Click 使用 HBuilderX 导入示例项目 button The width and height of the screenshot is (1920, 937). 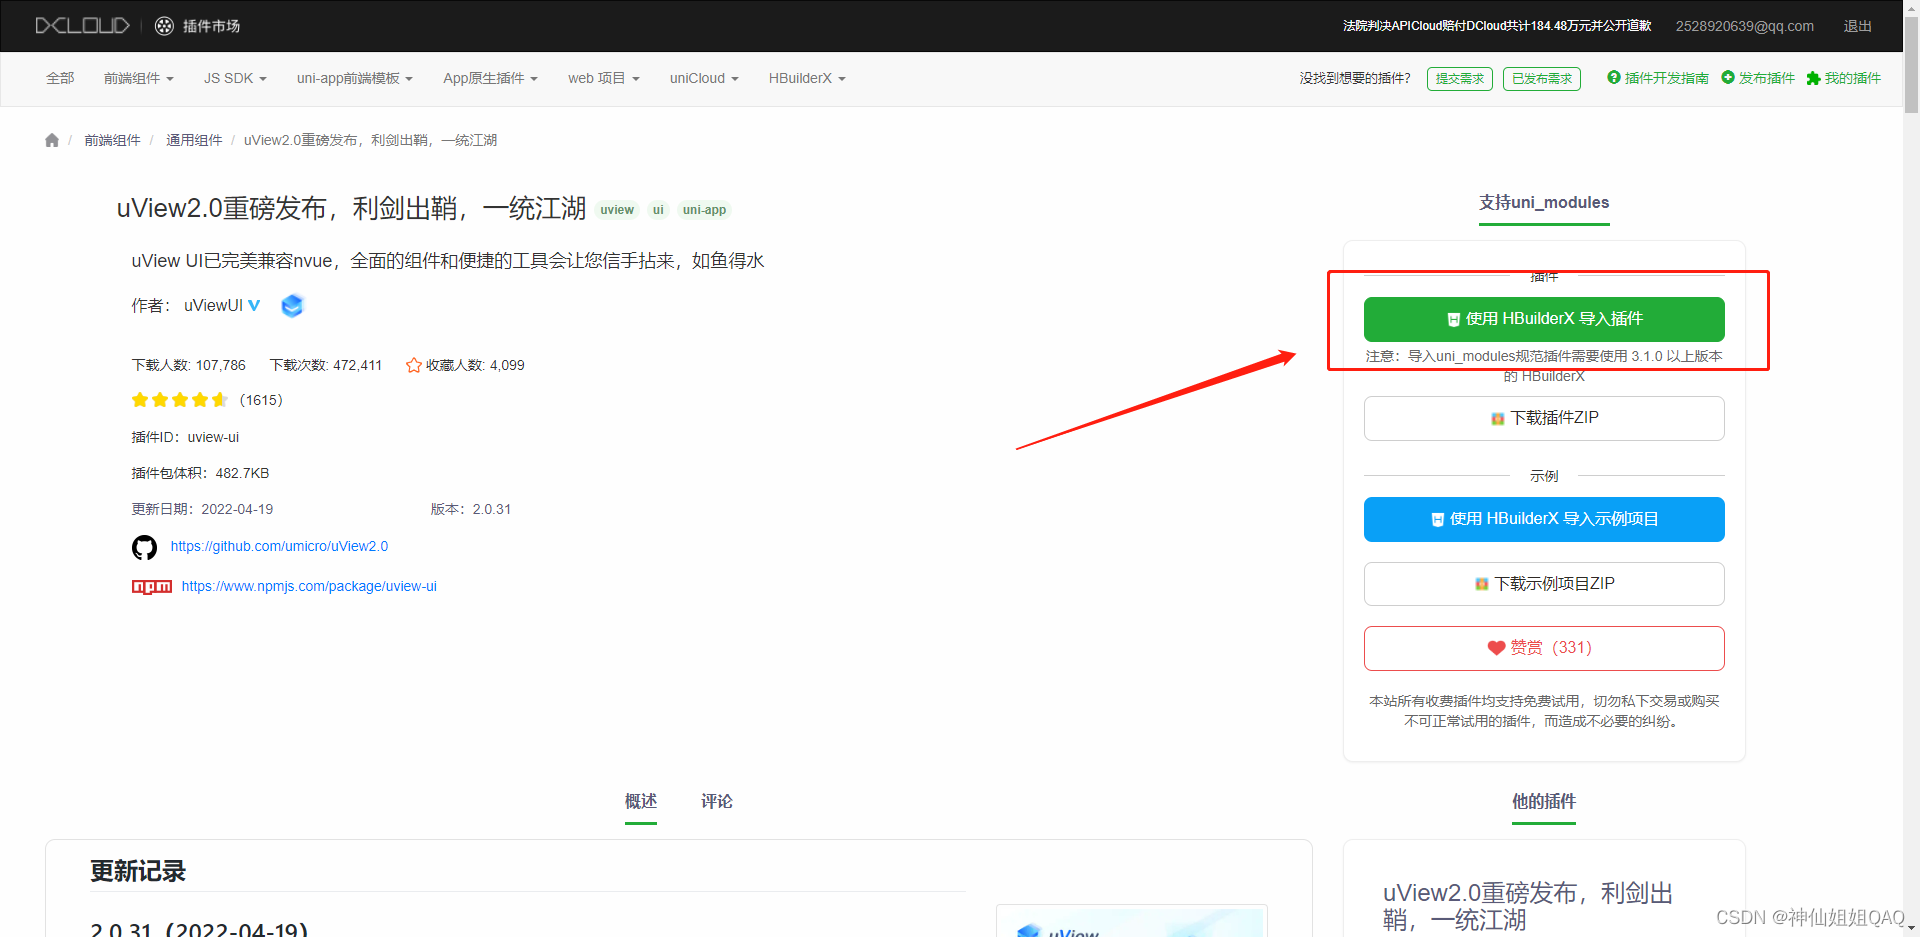point(1544,519)
